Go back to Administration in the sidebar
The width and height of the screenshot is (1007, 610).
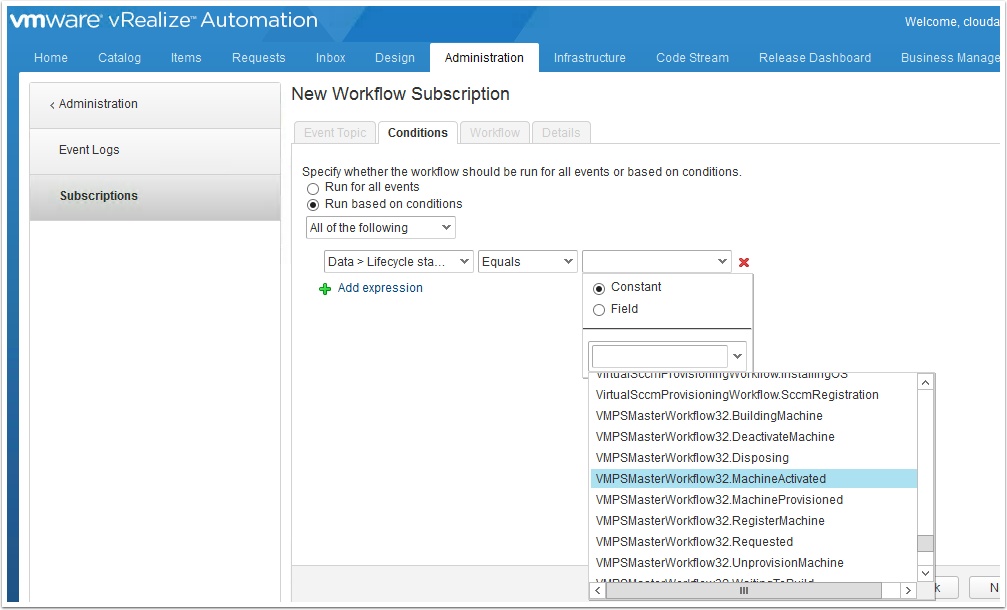(x=155, y=105)
